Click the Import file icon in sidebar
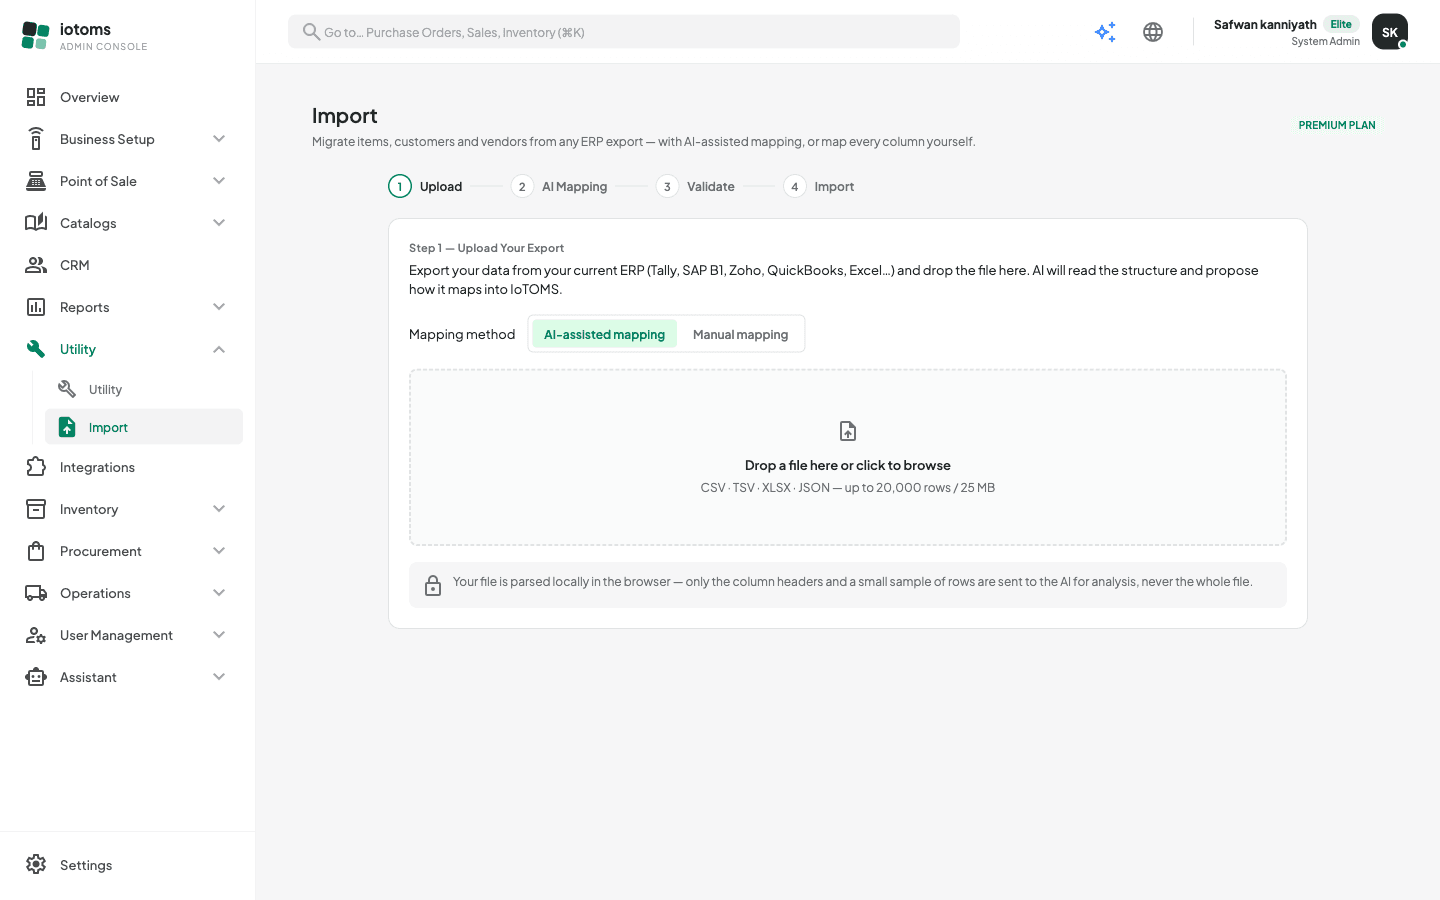The image size is (1440, 900). (67, 427)
